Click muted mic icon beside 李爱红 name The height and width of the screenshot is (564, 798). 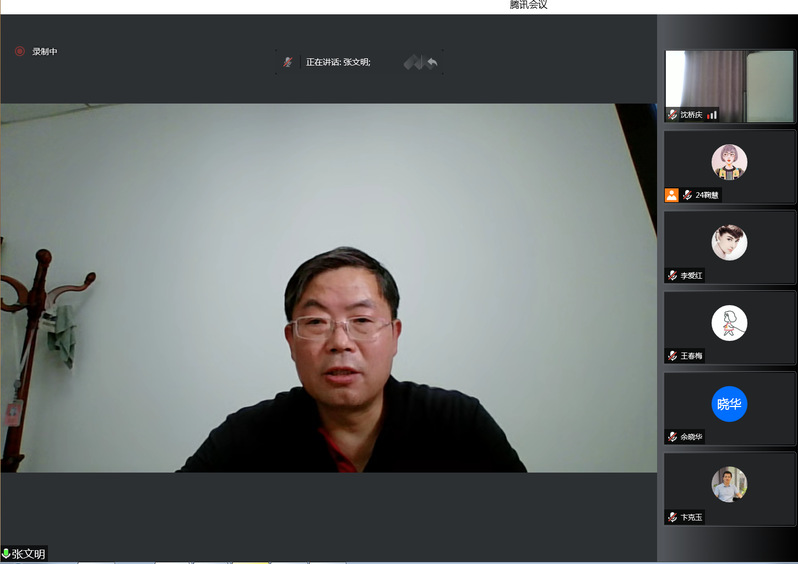point(673,275)
